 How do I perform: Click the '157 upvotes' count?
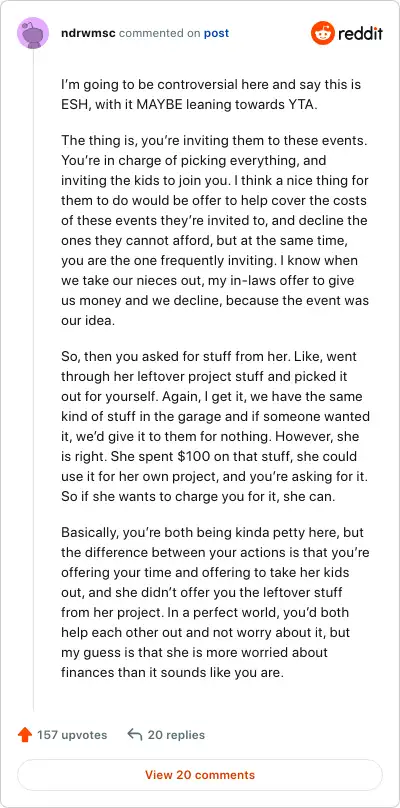[x=72, y=735]
